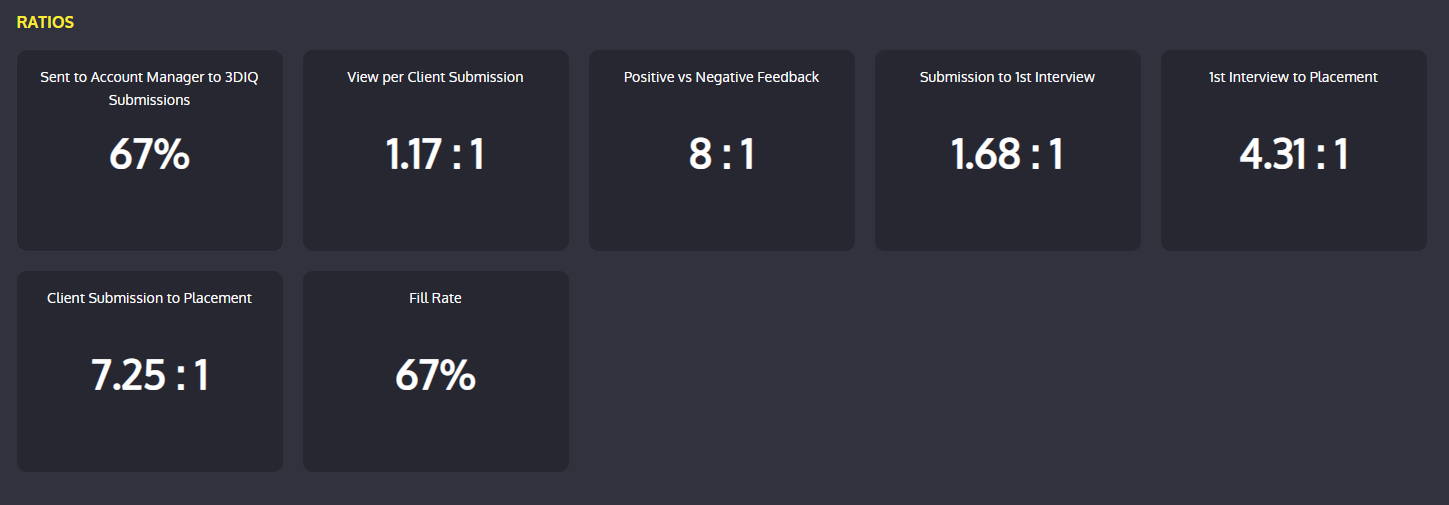1449x505 pixels.
Task: Click the Client Submission to Placement title
Action: pyautogui.click(x=150, y=298)
